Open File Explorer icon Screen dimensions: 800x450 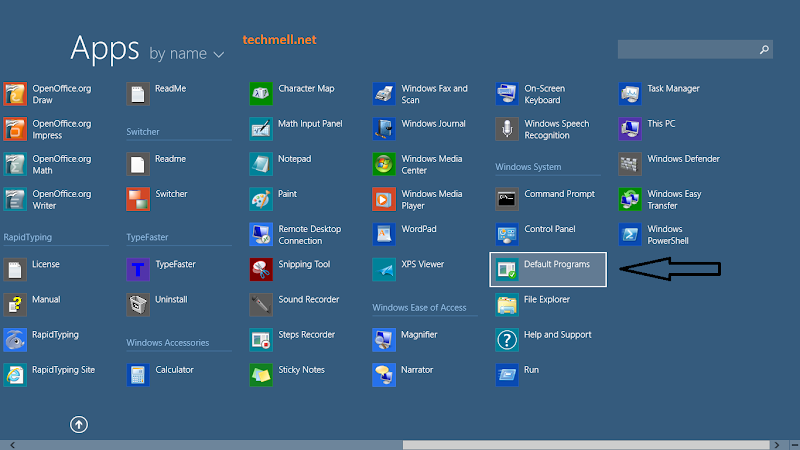pos(507,305)
